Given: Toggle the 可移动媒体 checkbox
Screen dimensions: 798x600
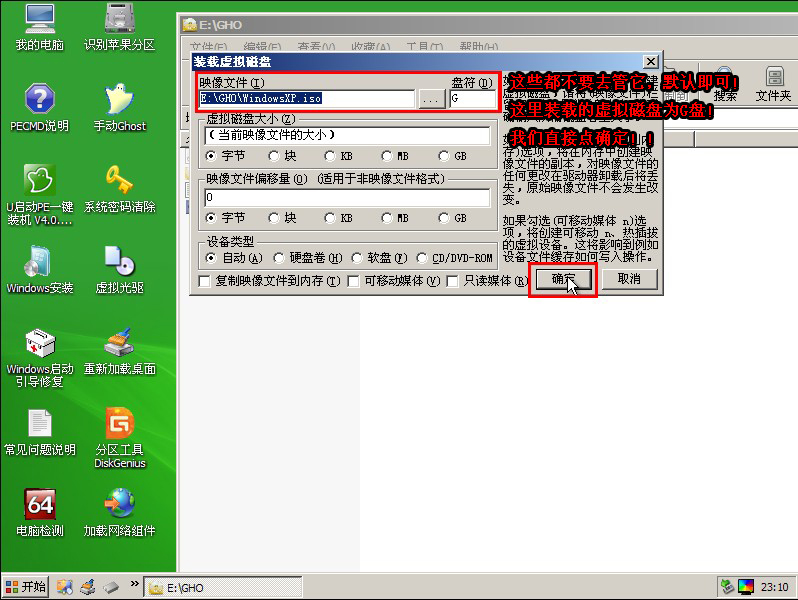Looking at the screenshot, I should click(x=354, y=282).
